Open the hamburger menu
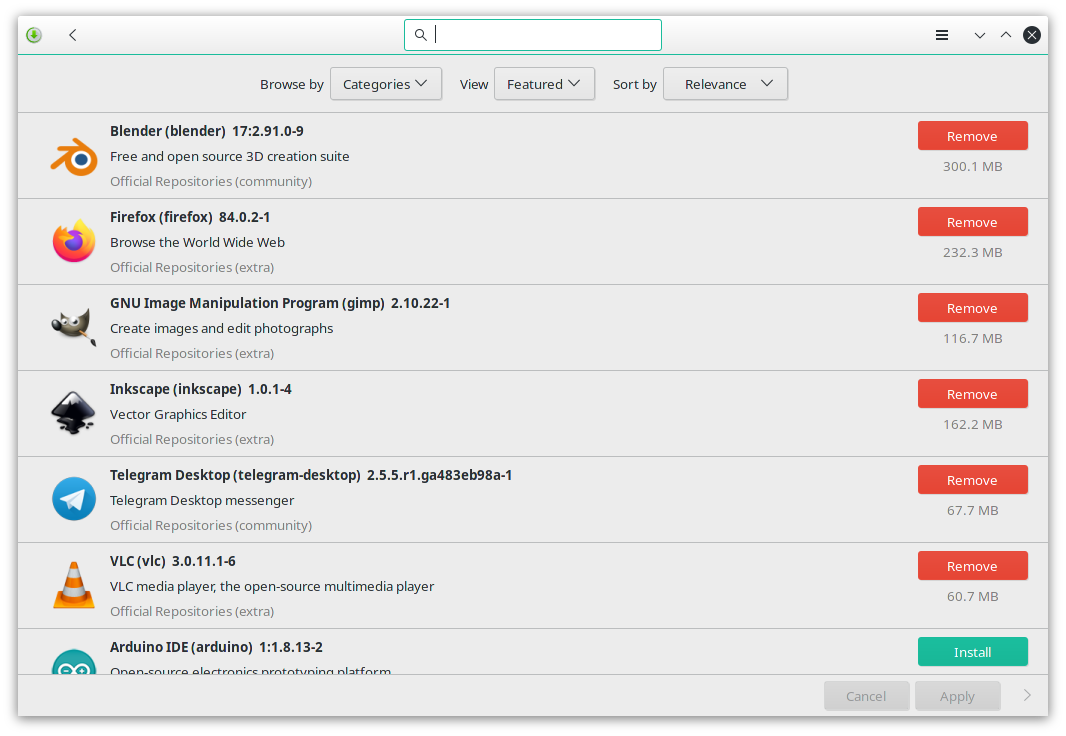This screenshot has height=736, width=1066. coord(942,35)
